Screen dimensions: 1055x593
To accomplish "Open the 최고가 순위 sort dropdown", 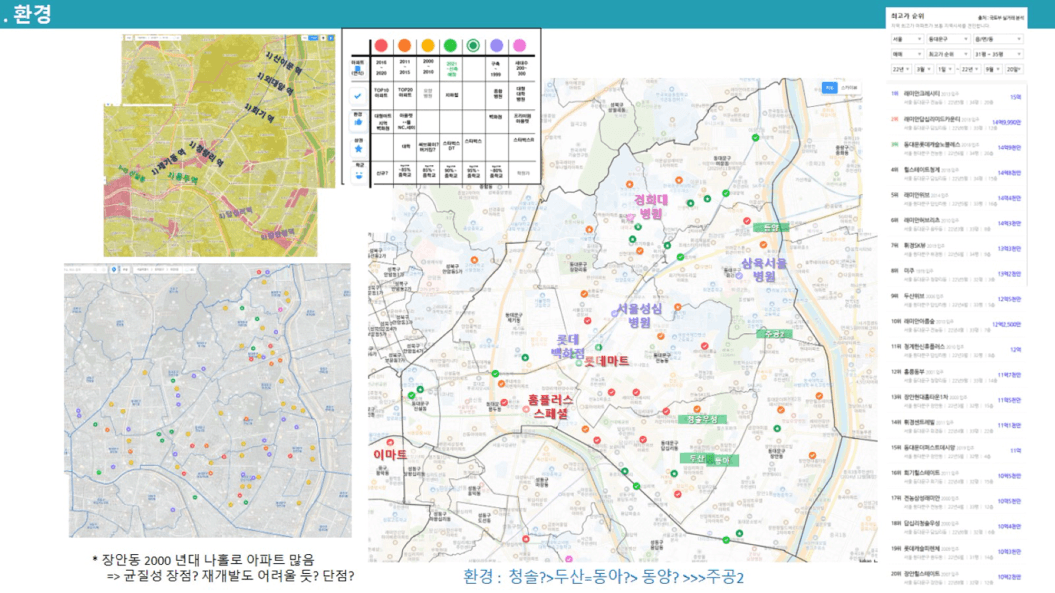I will point(948,54).
